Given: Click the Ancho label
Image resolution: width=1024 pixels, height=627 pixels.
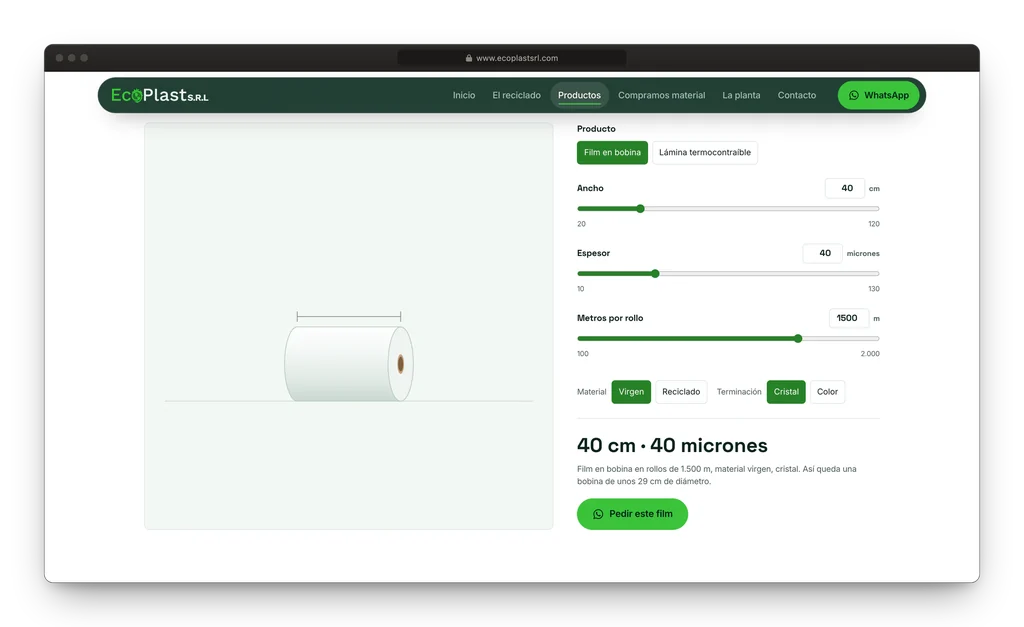Looking at the screenshot, I should click(x=590, y=188).
